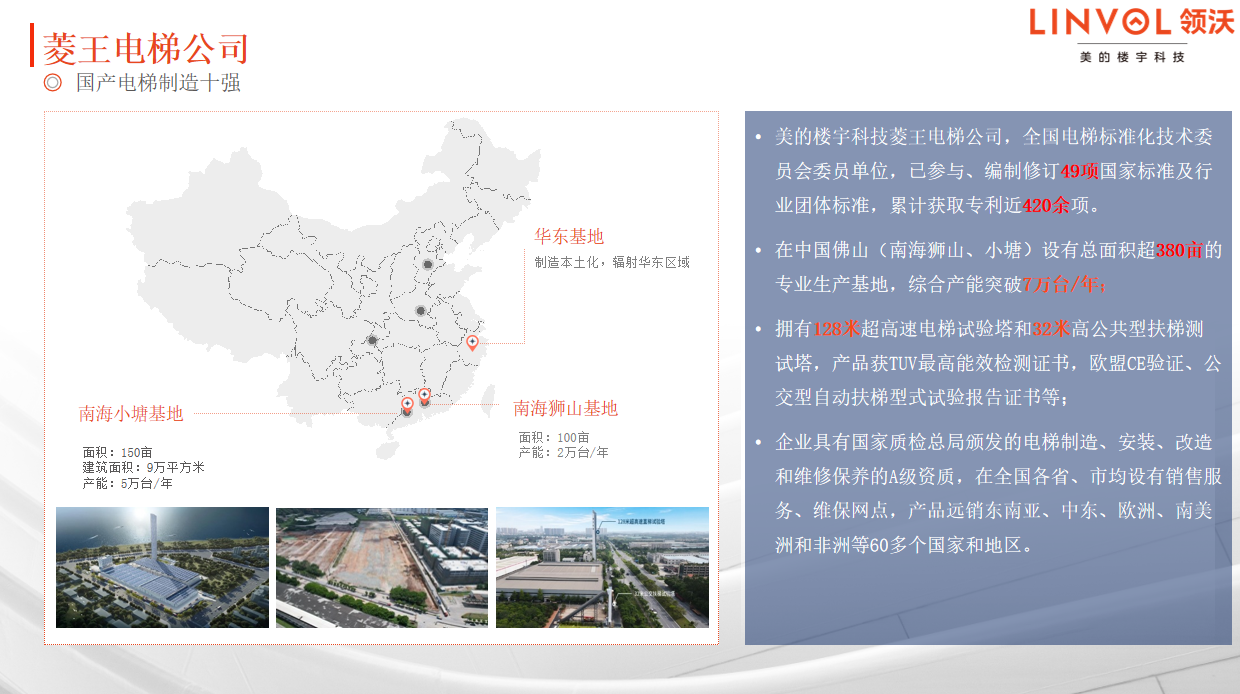Click the tagline 美的楼宇科技 under the logo

coord(1132,58)
